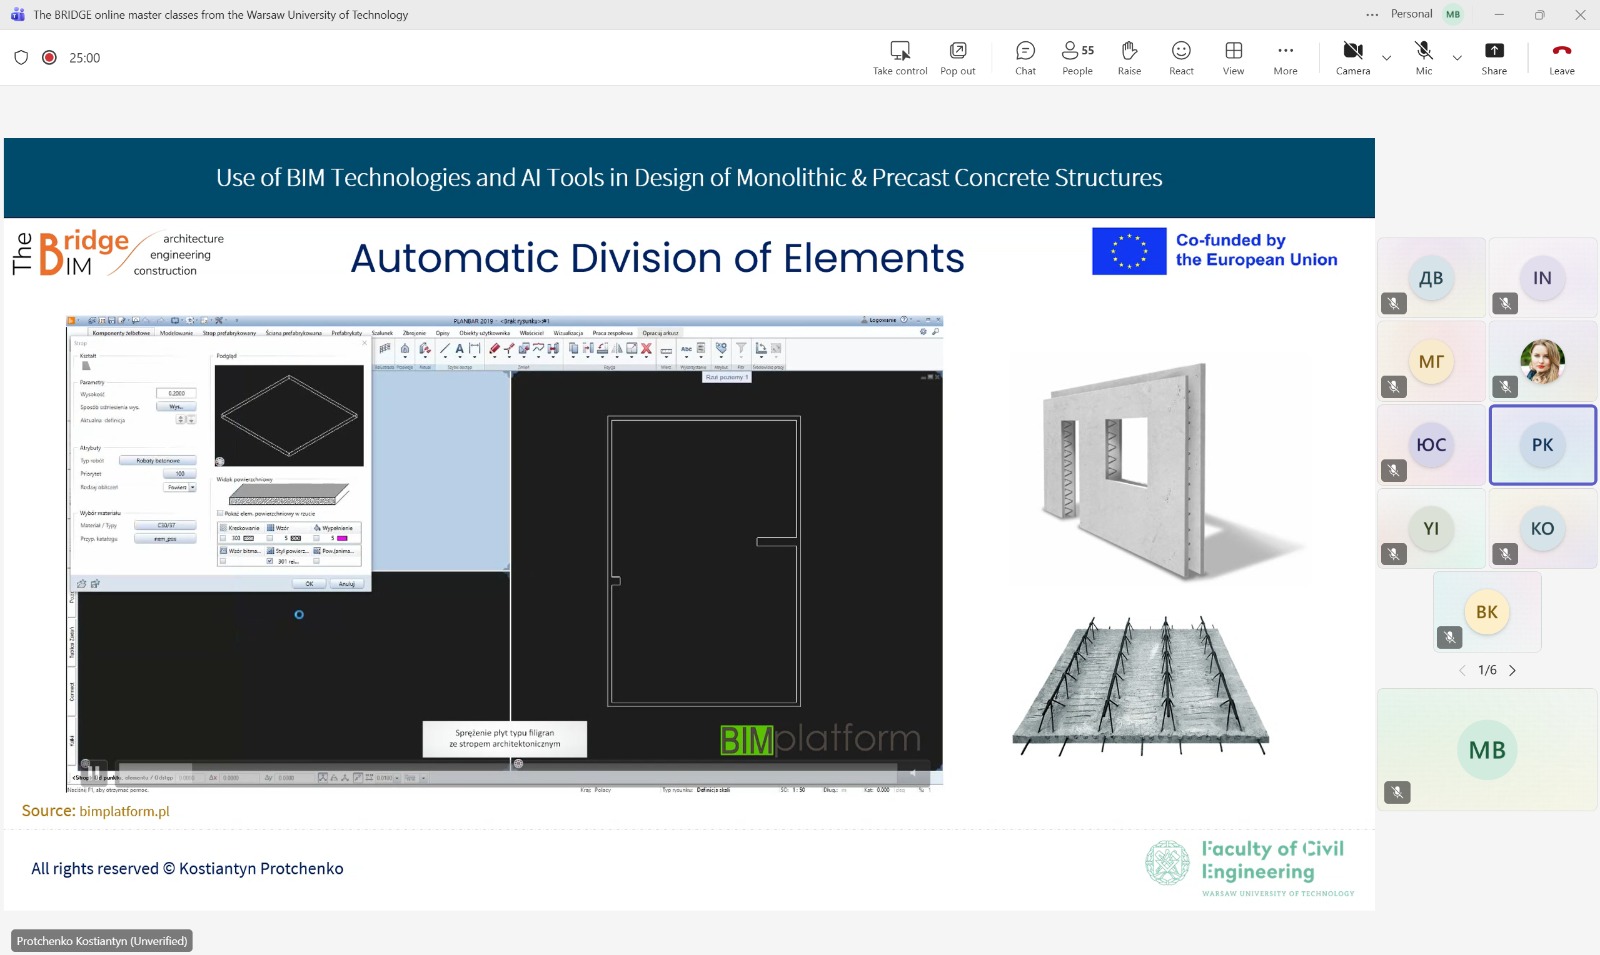Click Take control of shared screen
This screenshot has width=1600, height=955.
coord(900,58)
